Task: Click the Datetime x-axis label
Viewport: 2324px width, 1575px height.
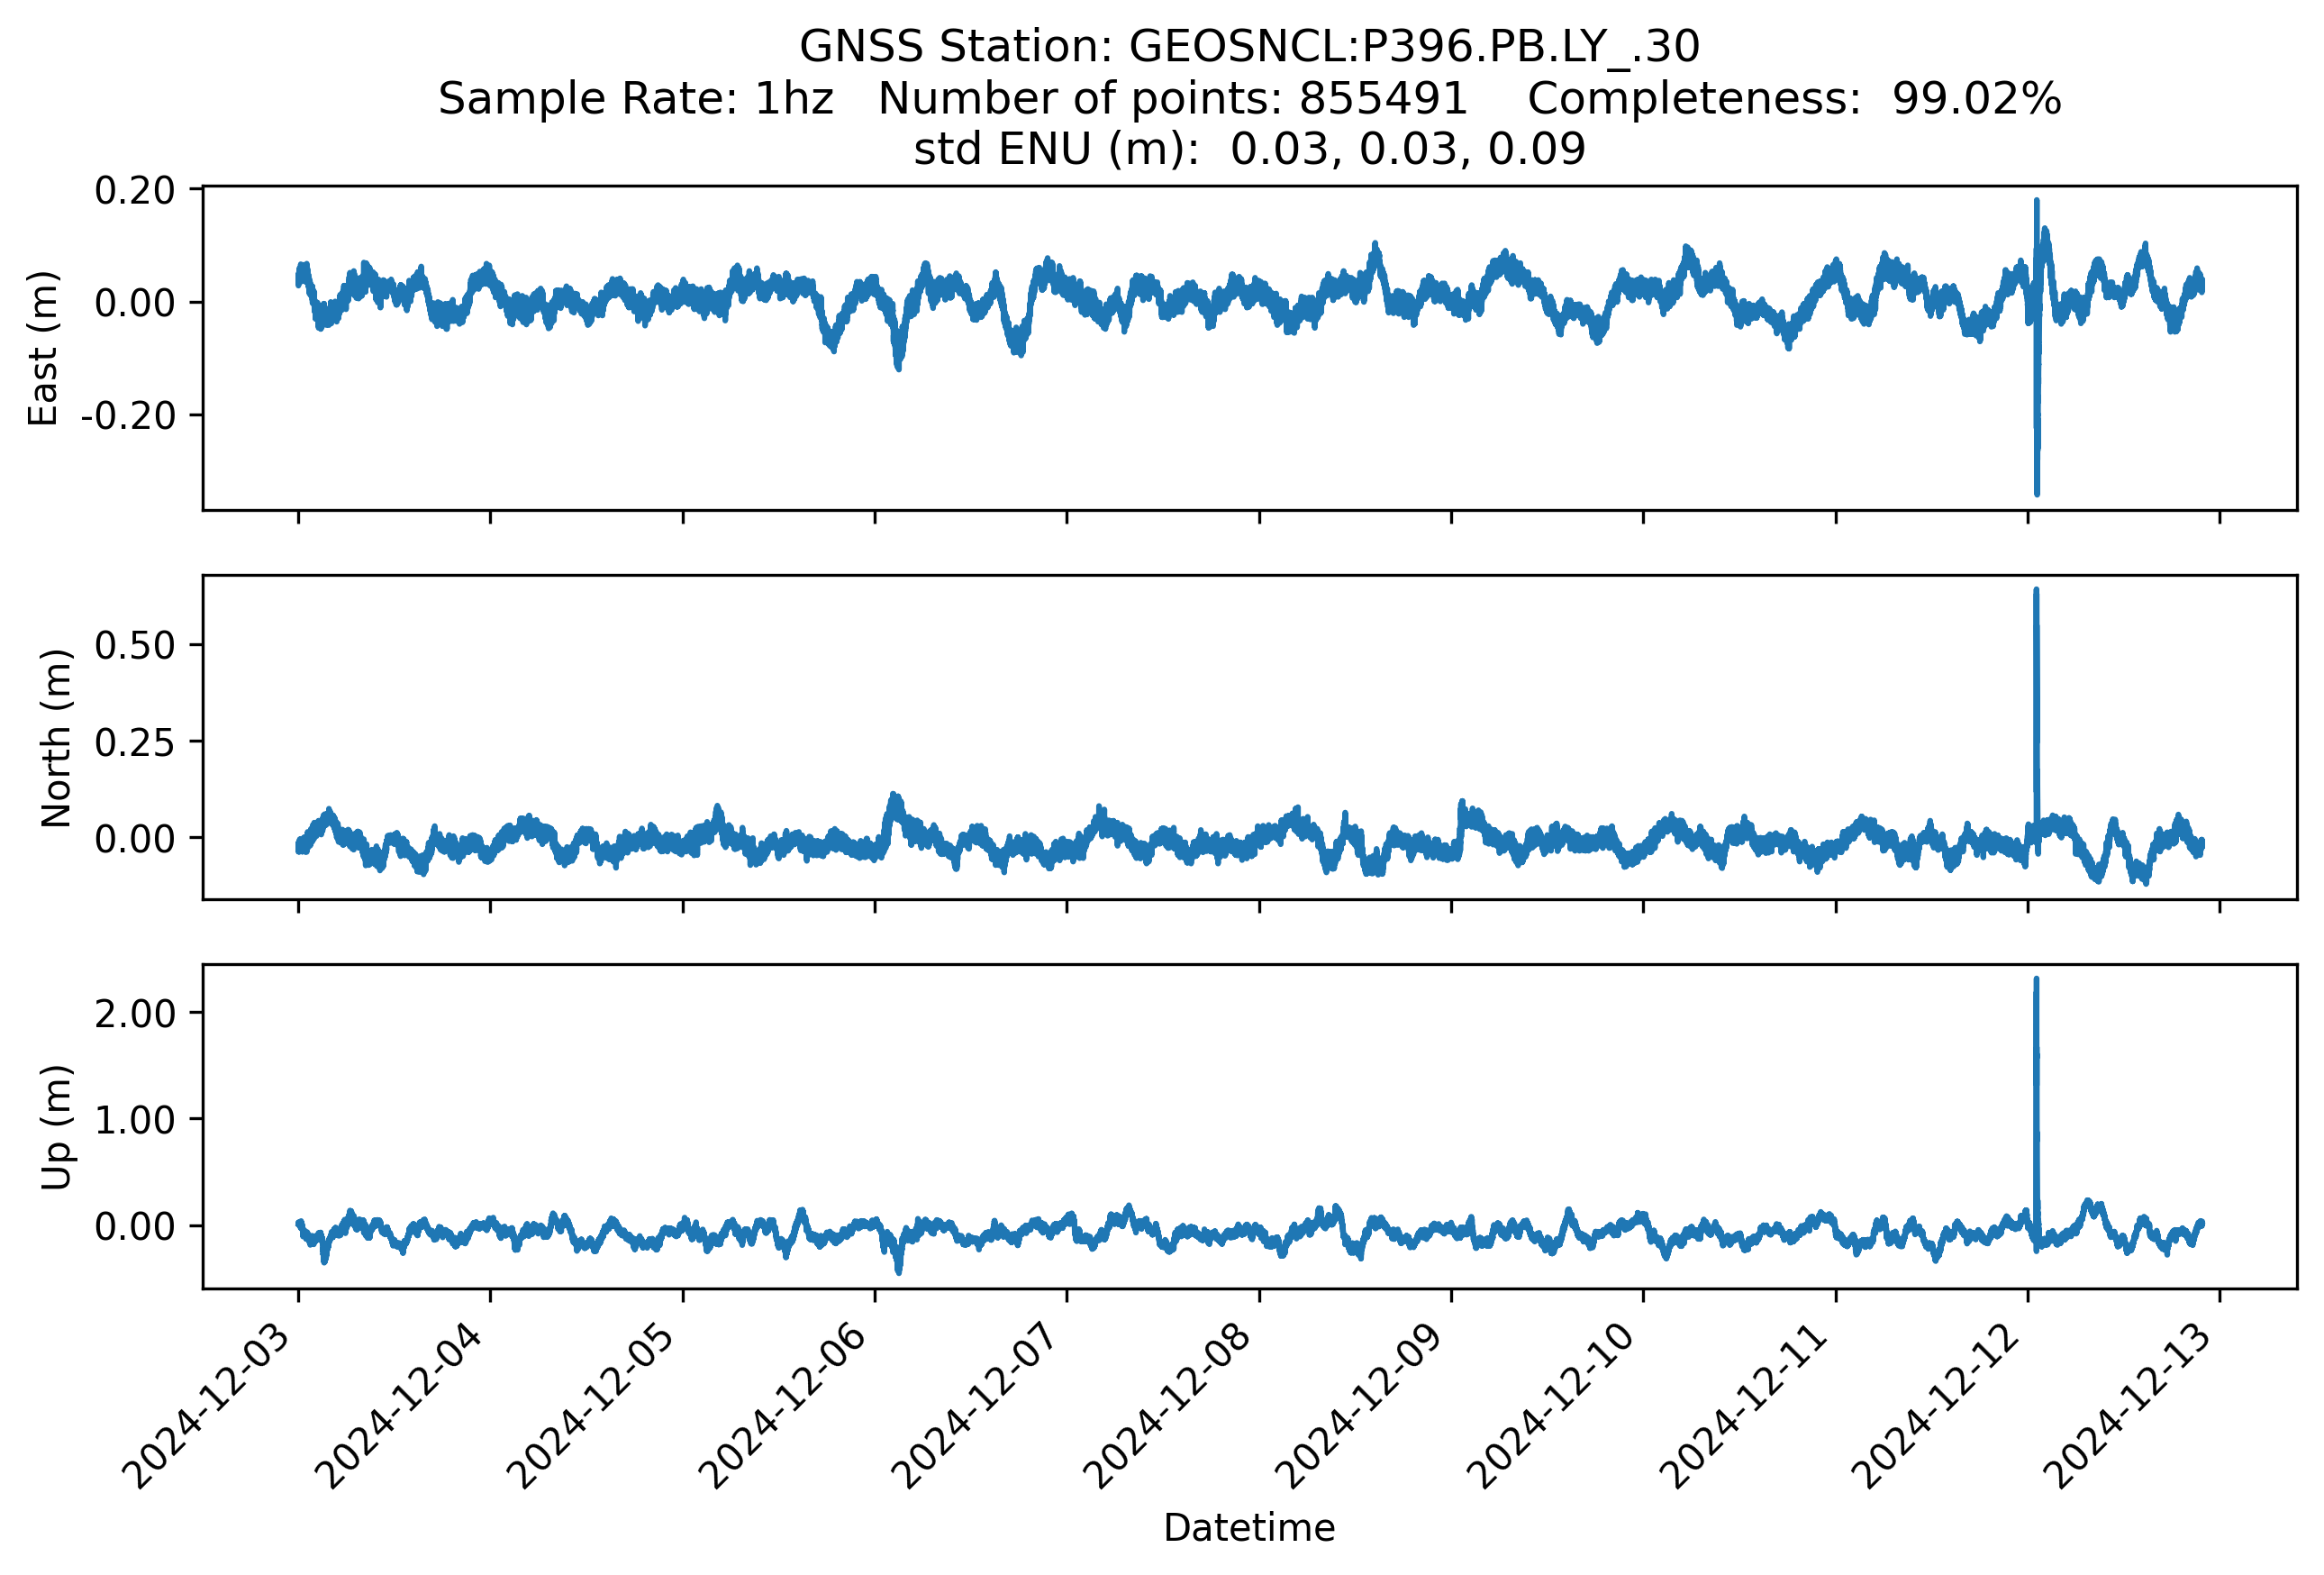Action: tap(1249, 1528)
